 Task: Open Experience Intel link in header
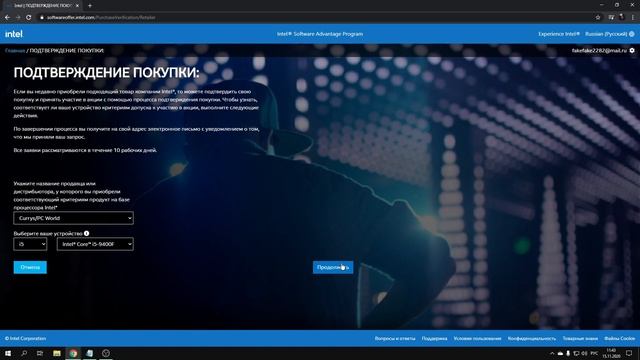(559, 34)
